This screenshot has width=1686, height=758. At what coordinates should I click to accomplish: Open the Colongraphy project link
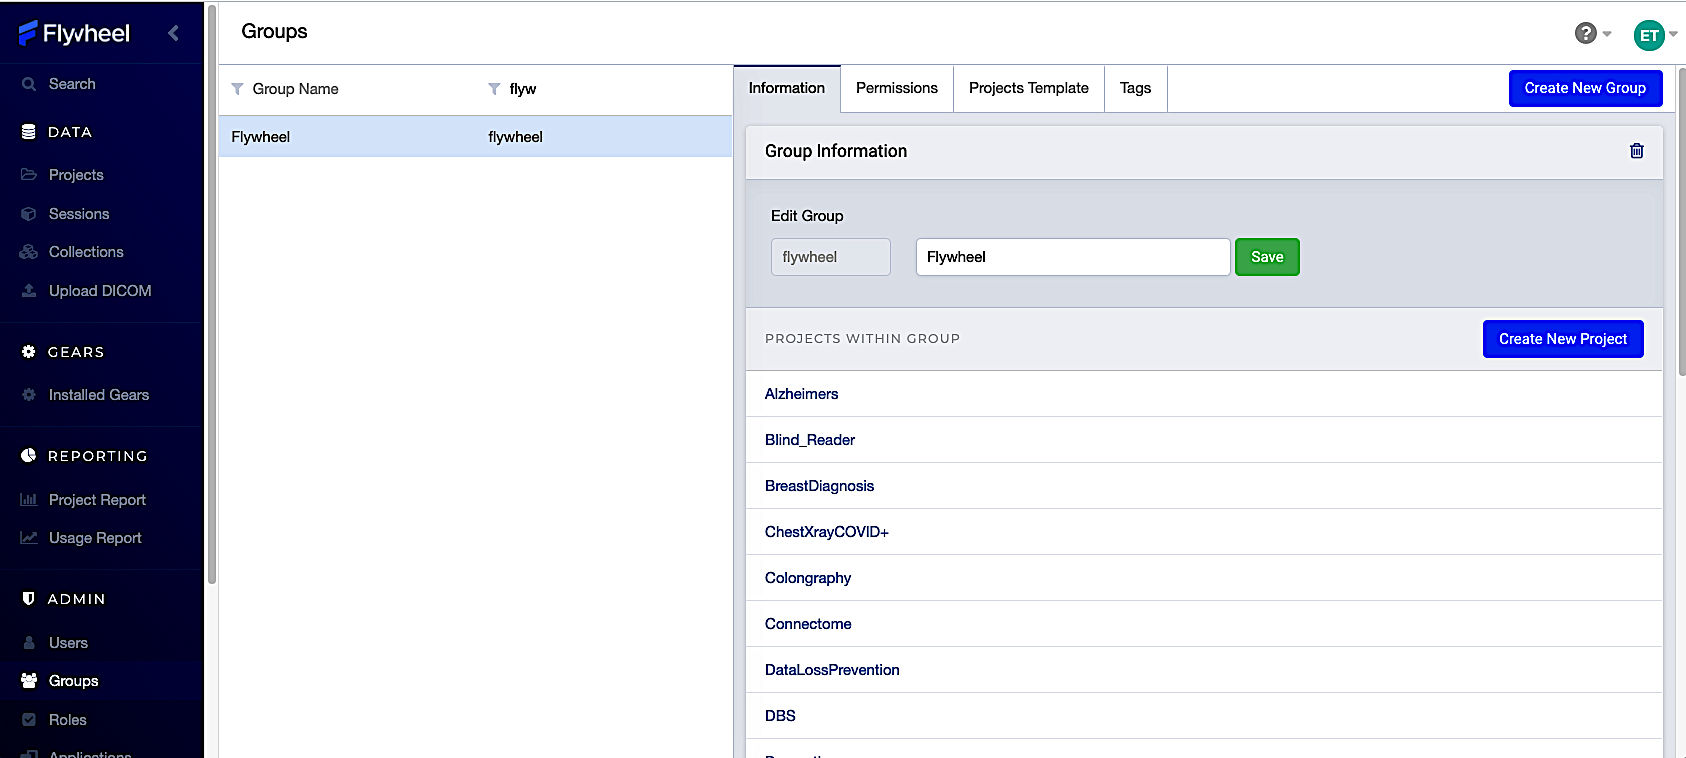[808, 578]
